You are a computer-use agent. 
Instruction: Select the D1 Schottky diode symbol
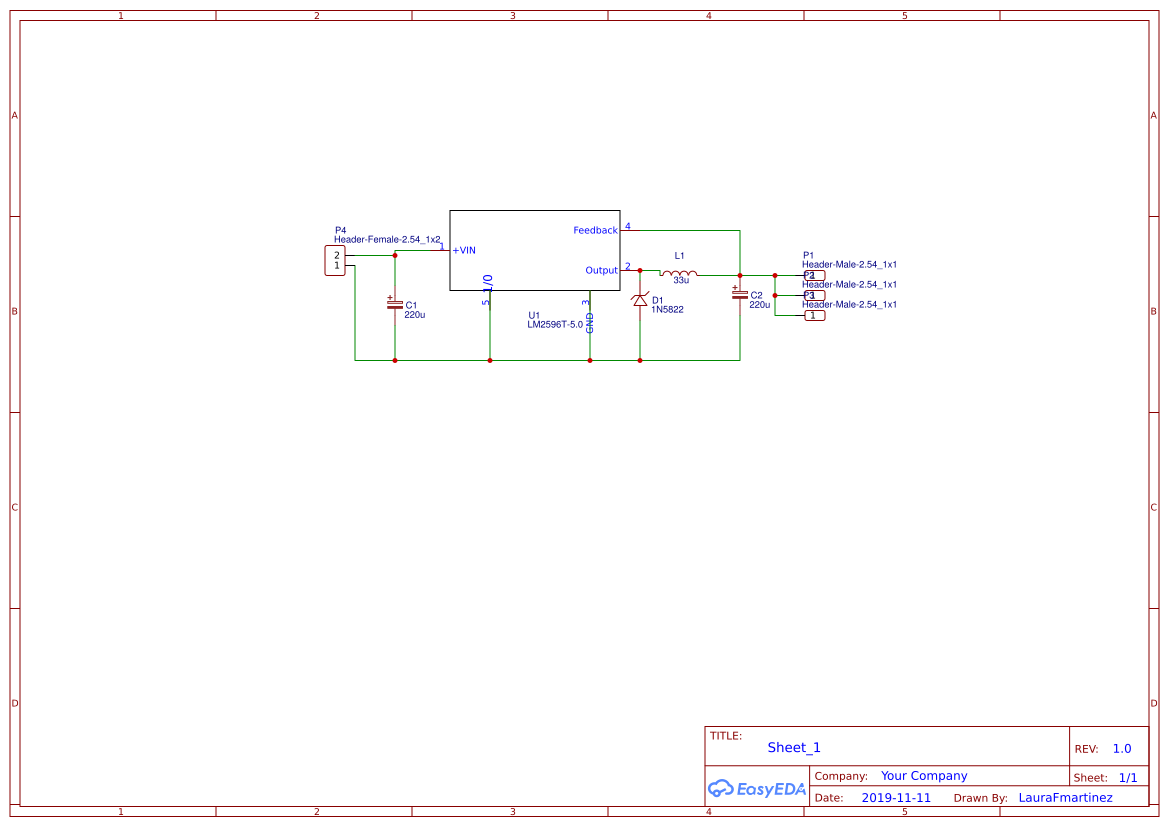click(x=640, y=300)
